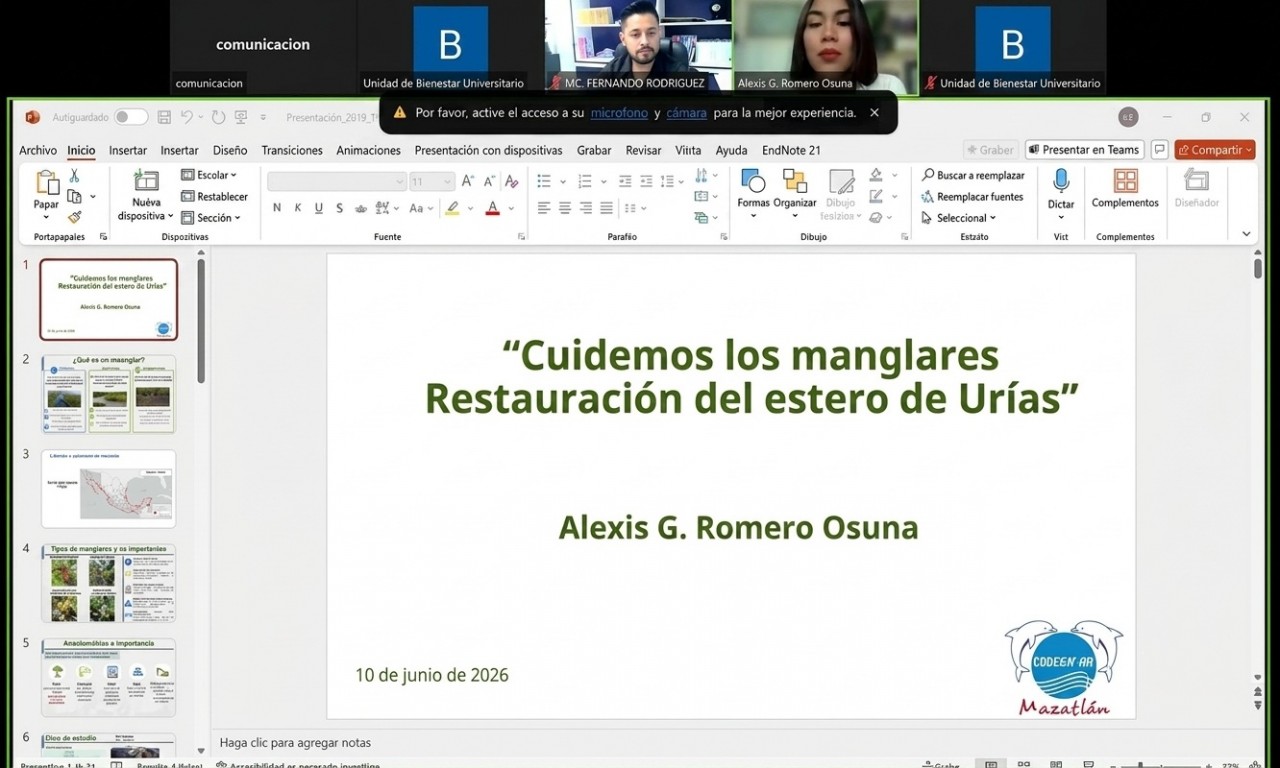Pick the red font color swatch

(492, 208)
